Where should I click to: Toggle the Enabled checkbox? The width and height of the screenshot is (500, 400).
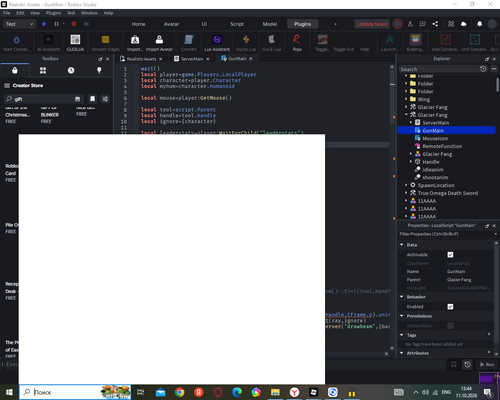[450, 307]
